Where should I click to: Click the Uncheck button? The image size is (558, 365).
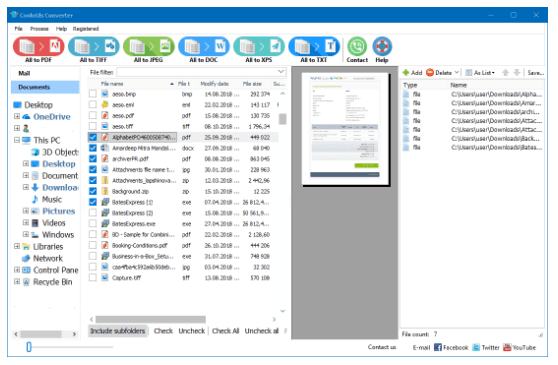click(192, 331)
